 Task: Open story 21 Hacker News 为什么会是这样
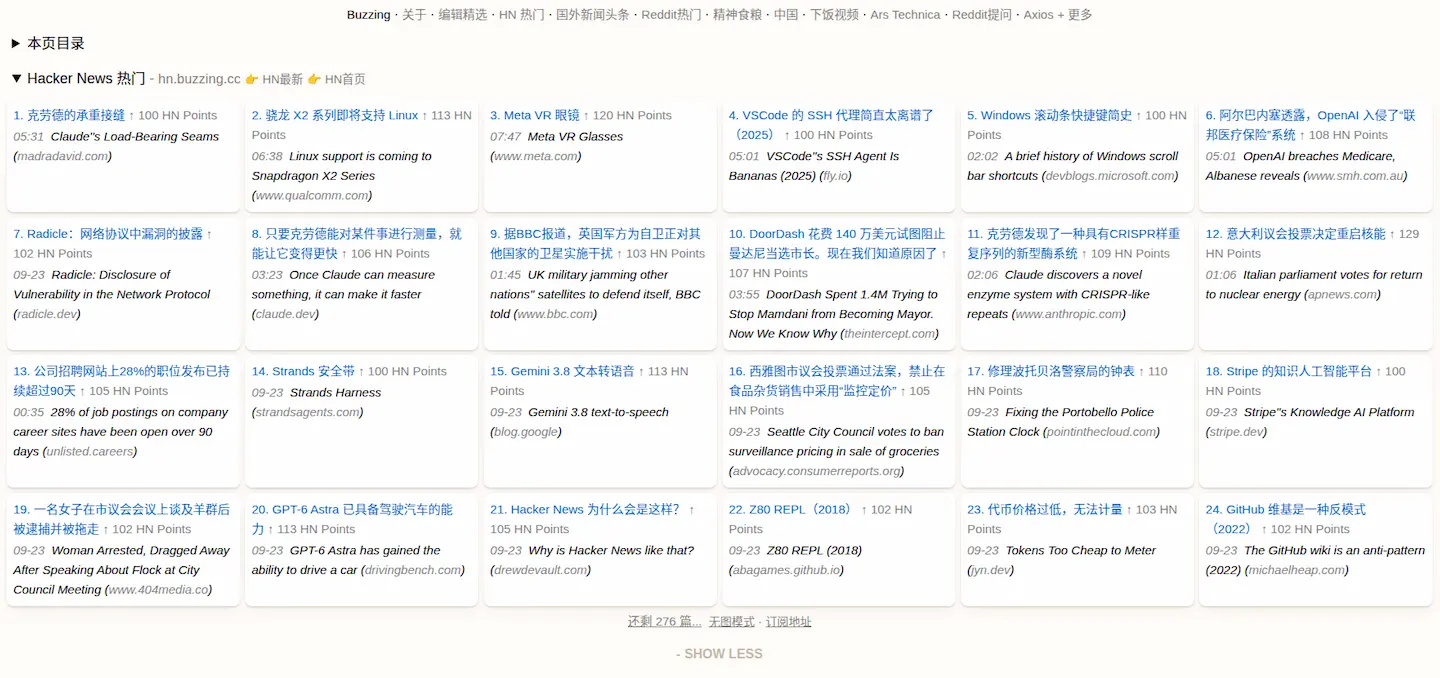coord(585,510)
